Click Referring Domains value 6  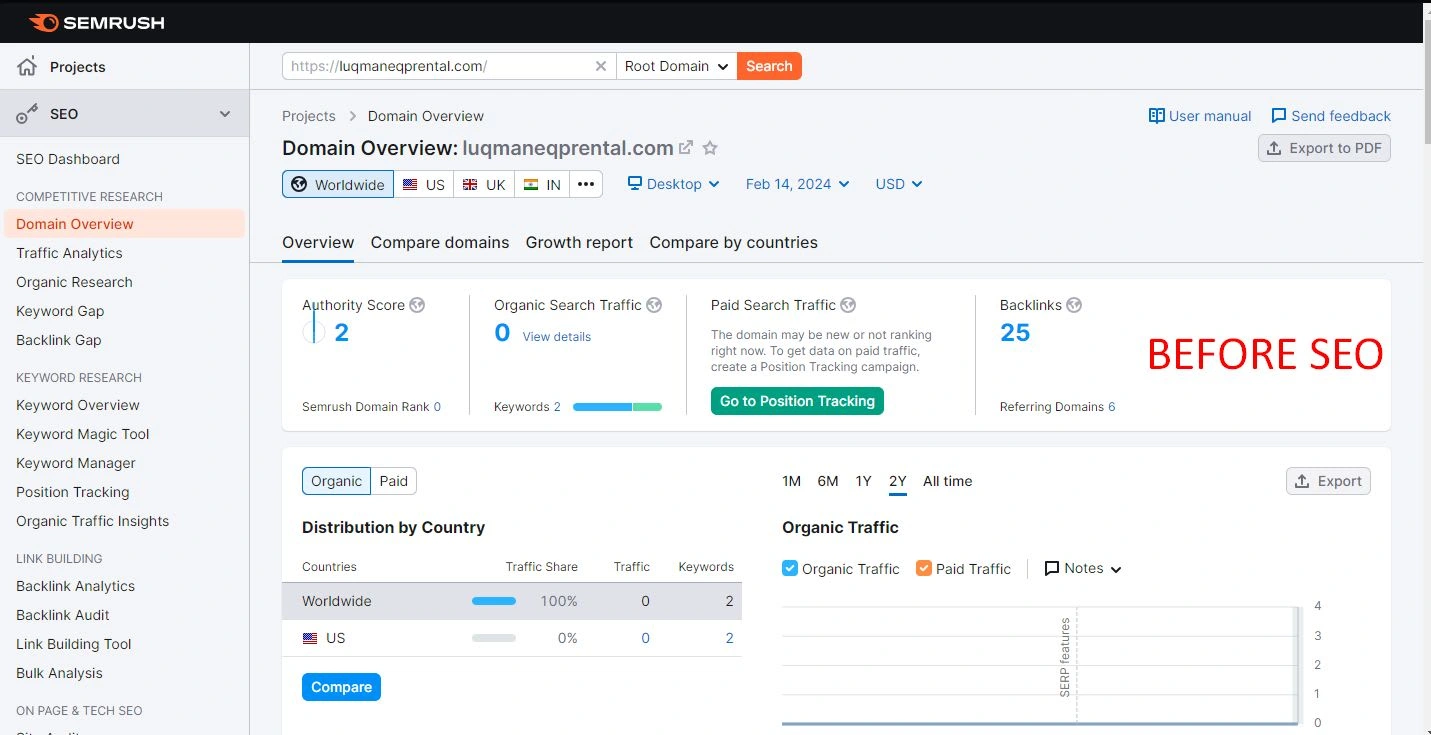(1112, 407)
